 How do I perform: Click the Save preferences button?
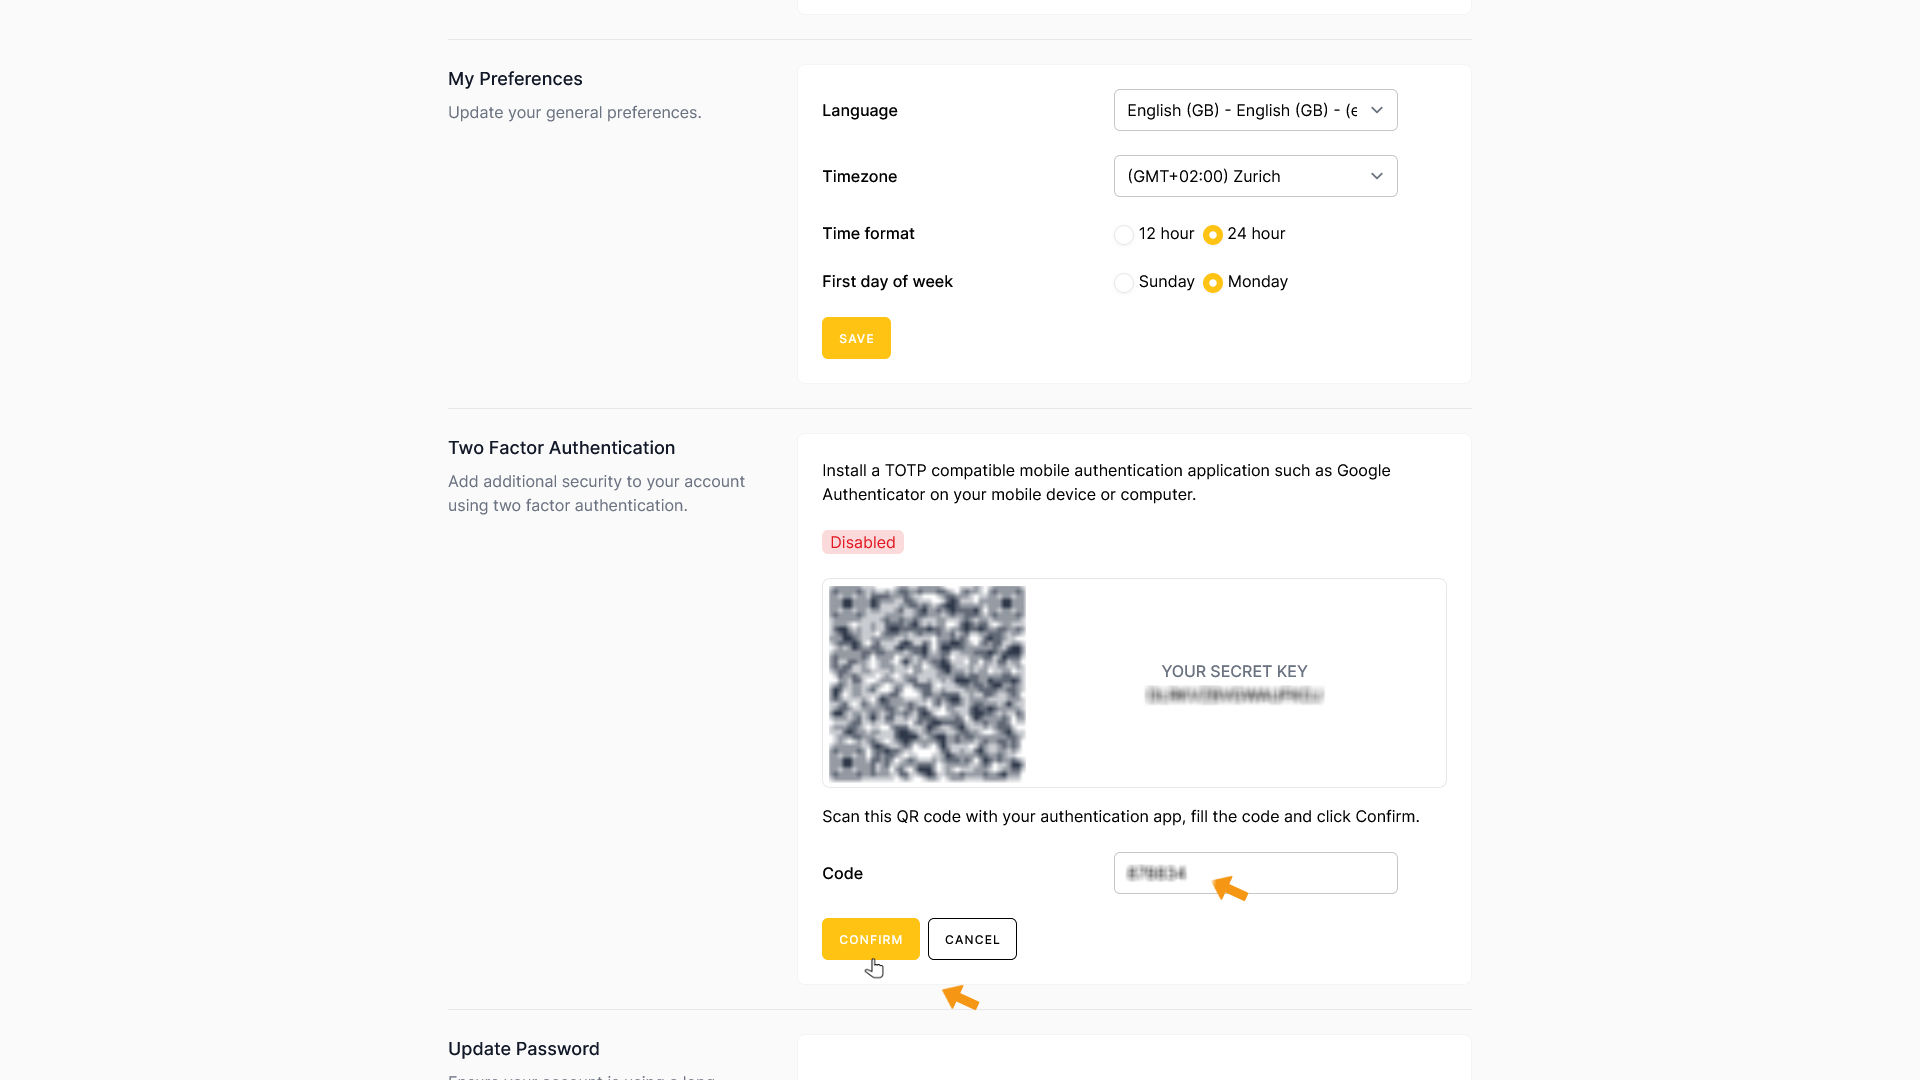(856, 338)
